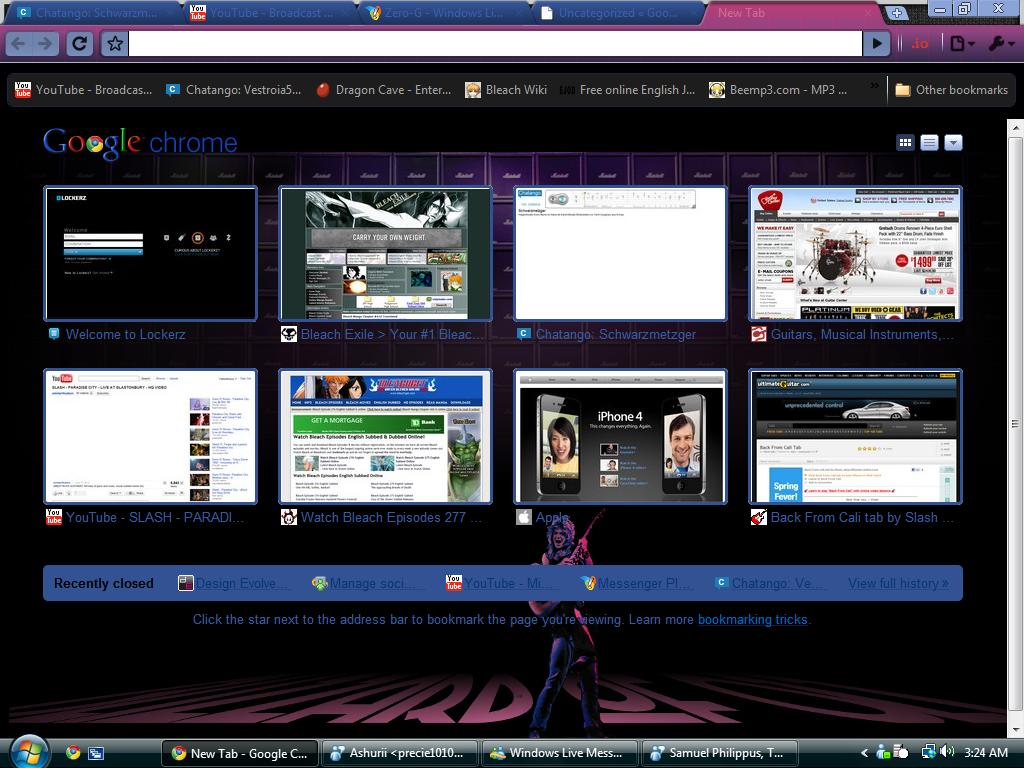Open the page control menu
This screenshot has width=1024, height=768.
click(x=962, y=44)
